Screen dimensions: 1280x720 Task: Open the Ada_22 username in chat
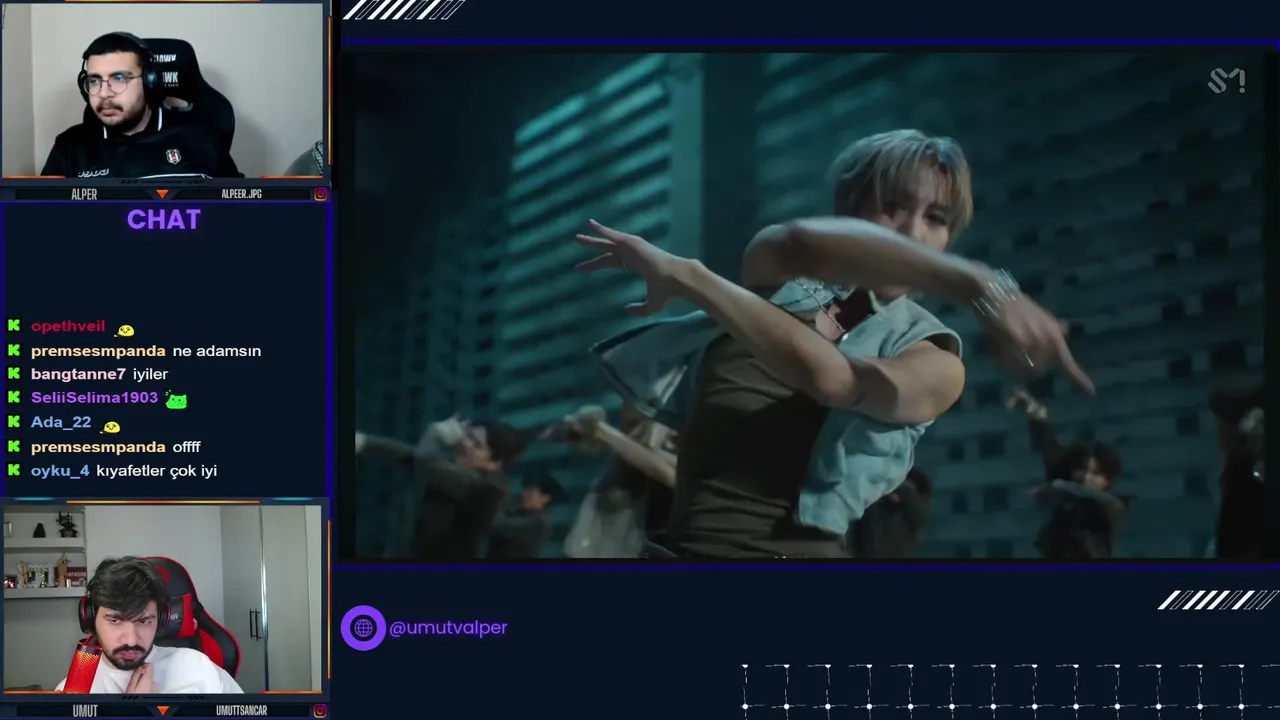point(61,422)
